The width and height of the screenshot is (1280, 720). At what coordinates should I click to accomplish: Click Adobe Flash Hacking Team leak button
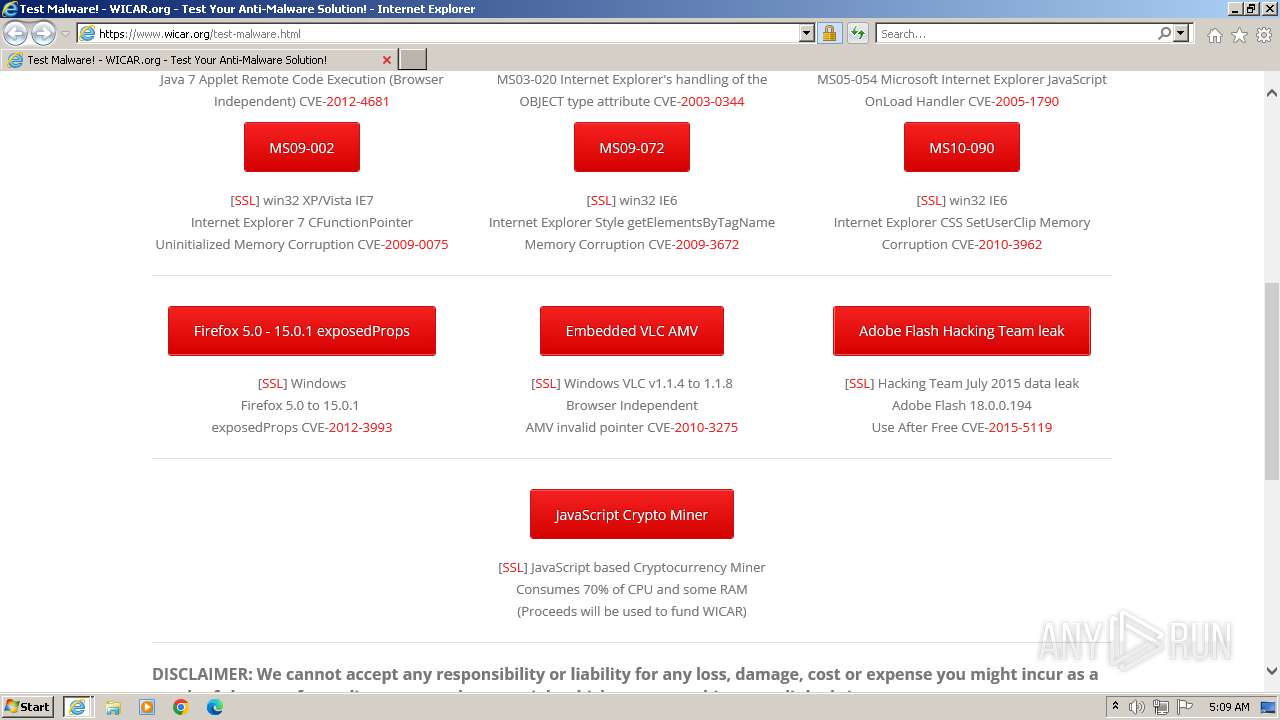point(962,331)
